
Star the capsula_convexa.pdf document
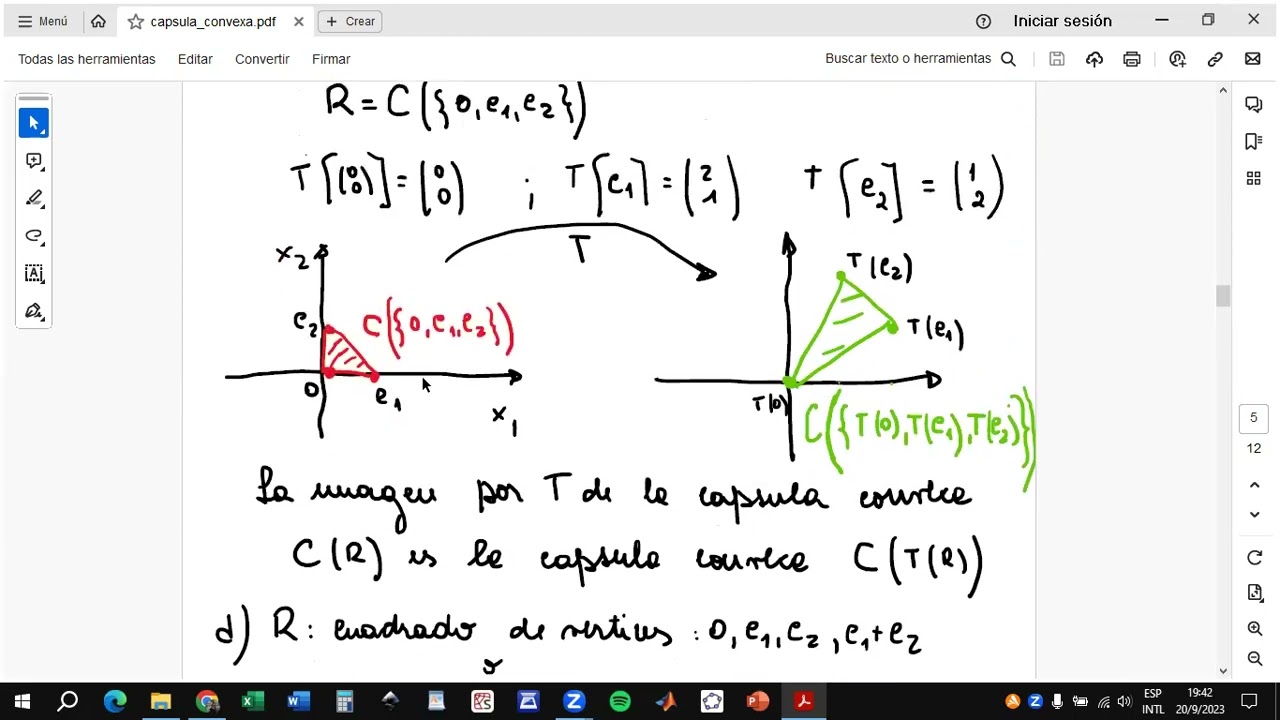[x=136, y=21]
